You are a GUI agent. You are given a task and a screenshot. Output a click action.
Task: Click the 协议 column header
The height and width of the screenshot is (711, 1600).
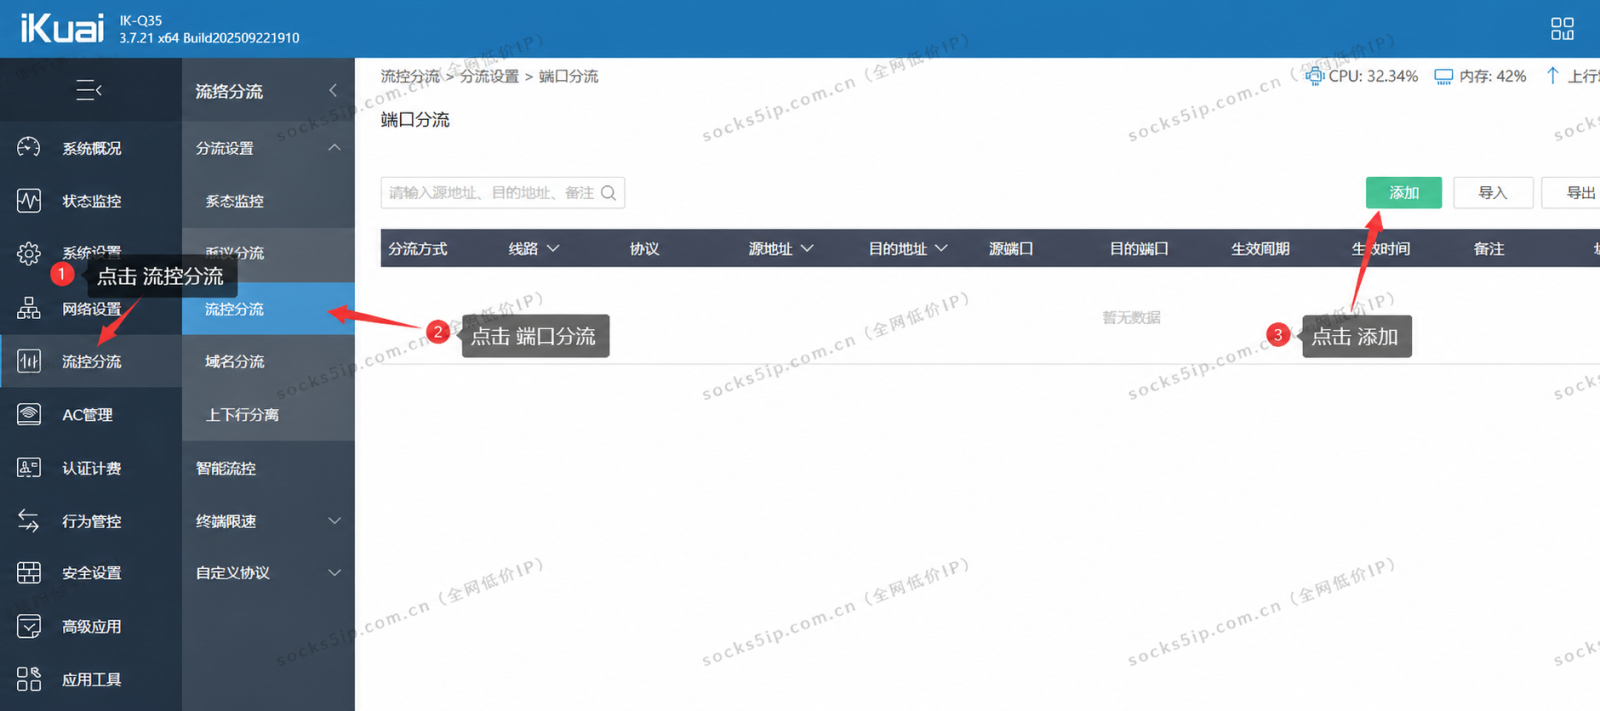click(644, 248)
